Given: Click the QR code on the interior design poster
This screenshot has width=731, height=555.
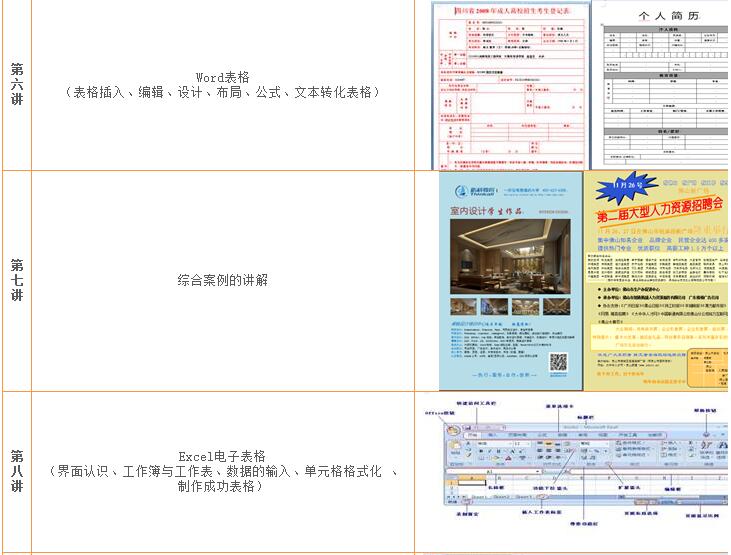Looking at the screenshot, I should [x=558, y=362].
